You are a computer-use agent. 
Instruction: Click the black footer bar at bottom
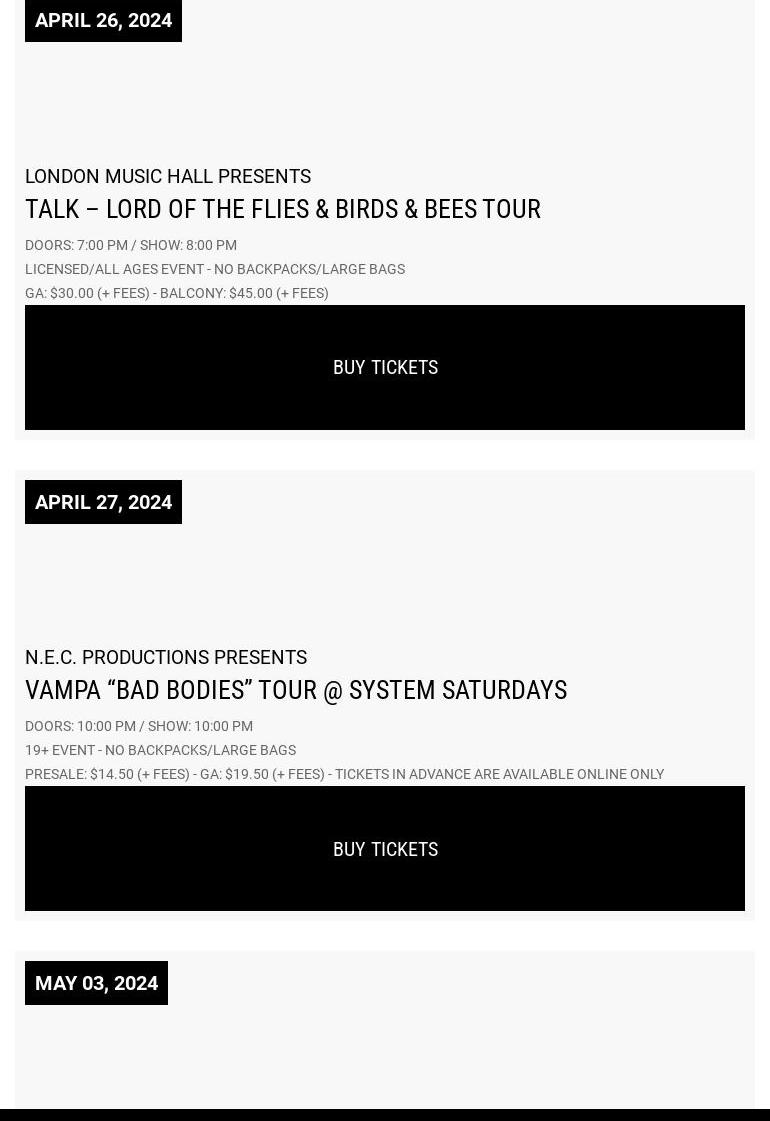(x=385, y=1115)
